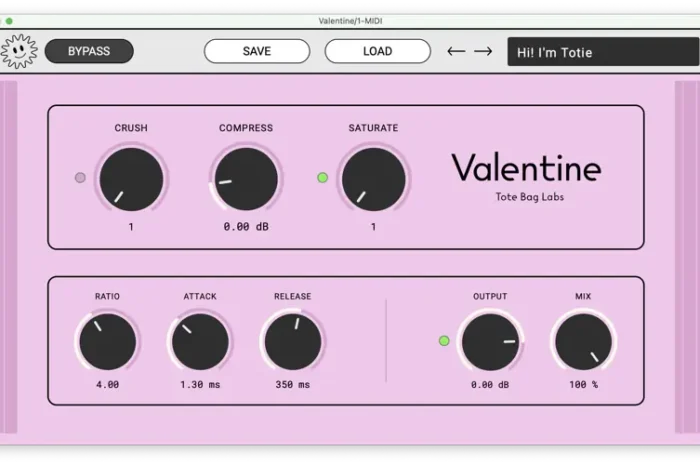Click the Ratio value '4.00'
700x465 pixels.
point(108,384)
